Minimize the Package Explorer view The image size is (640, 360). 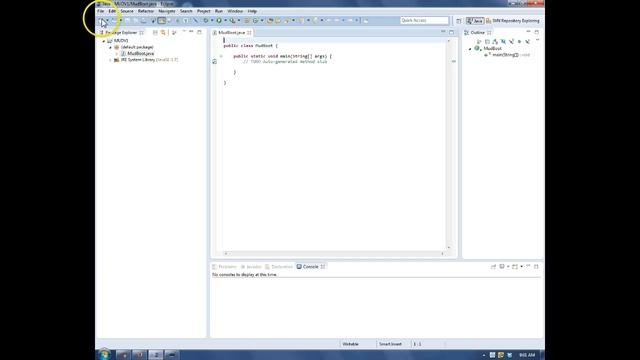[191, 32]
